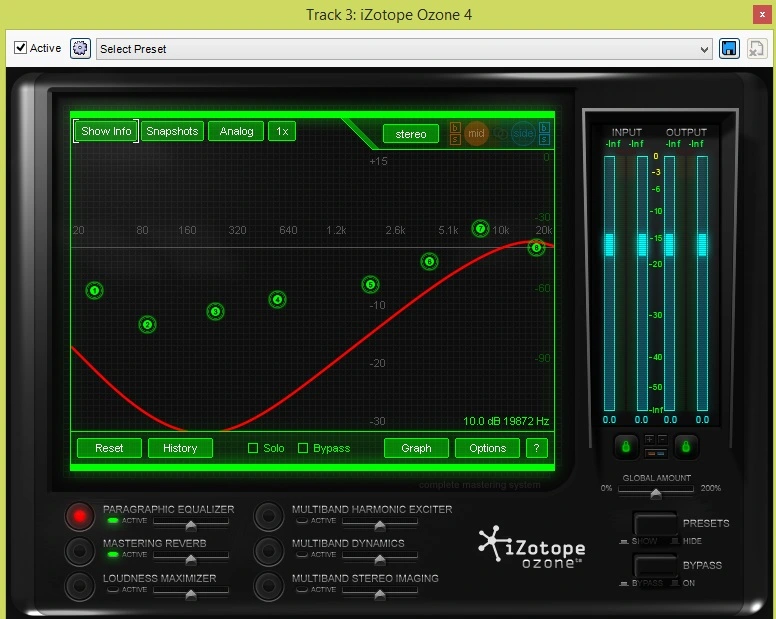This screenshot has width=776, height=619.
Task: Select EQ node 1
Action: 94,290
